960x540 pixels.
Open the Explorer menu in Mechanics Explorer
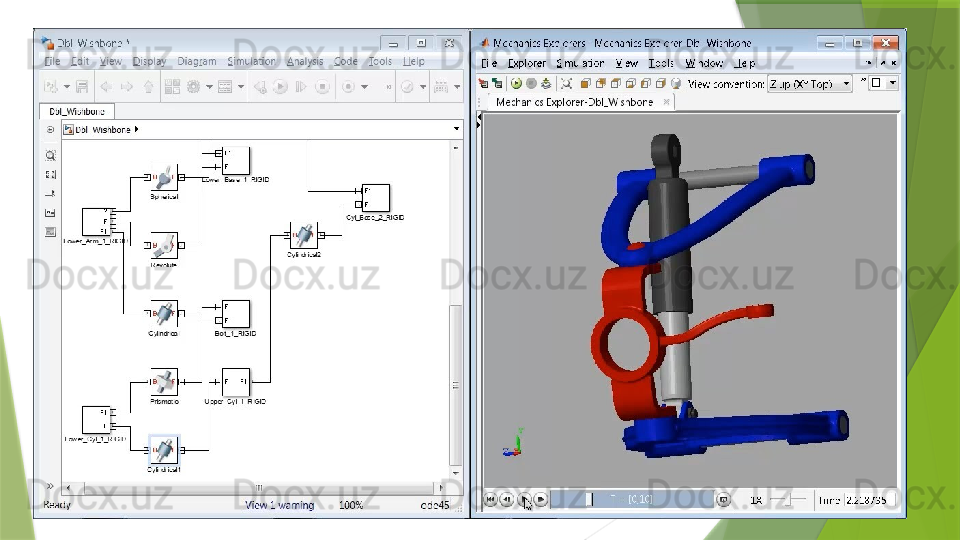pyautogui.click(x=527, y=63)
